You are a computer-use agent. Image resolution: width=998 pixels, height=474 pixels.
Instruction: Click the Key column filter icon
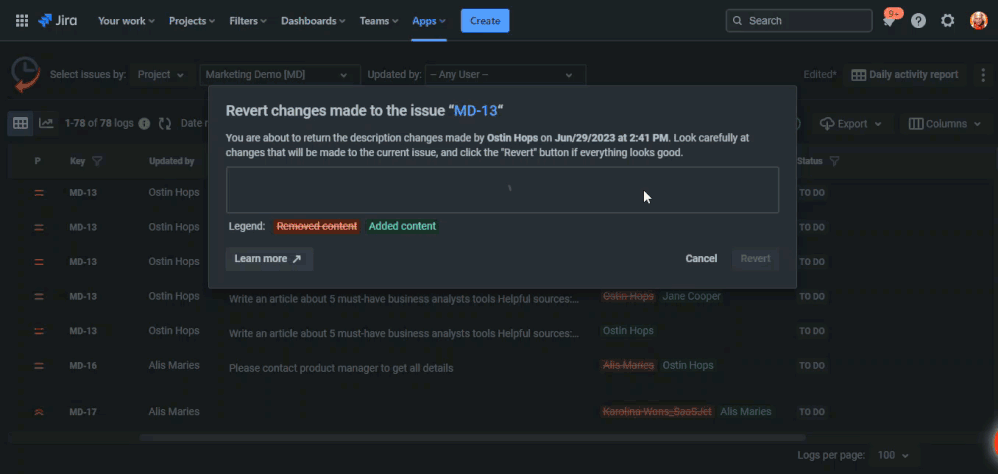coord(97,161)
